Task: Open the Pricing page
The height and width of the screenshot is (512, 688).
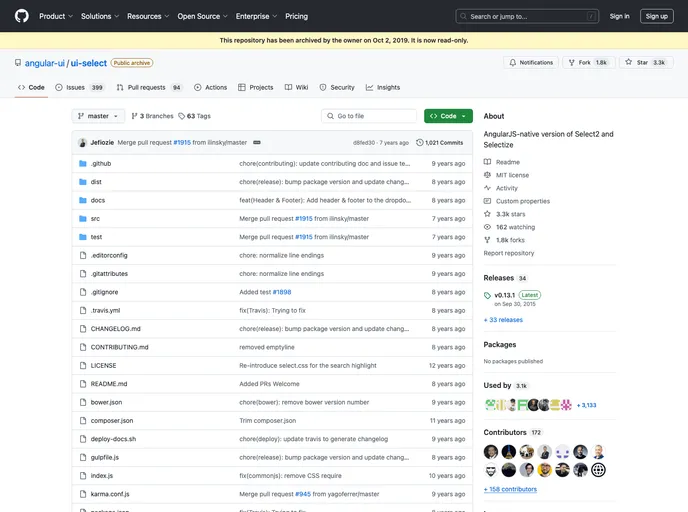Action: (x=296, y=16)
